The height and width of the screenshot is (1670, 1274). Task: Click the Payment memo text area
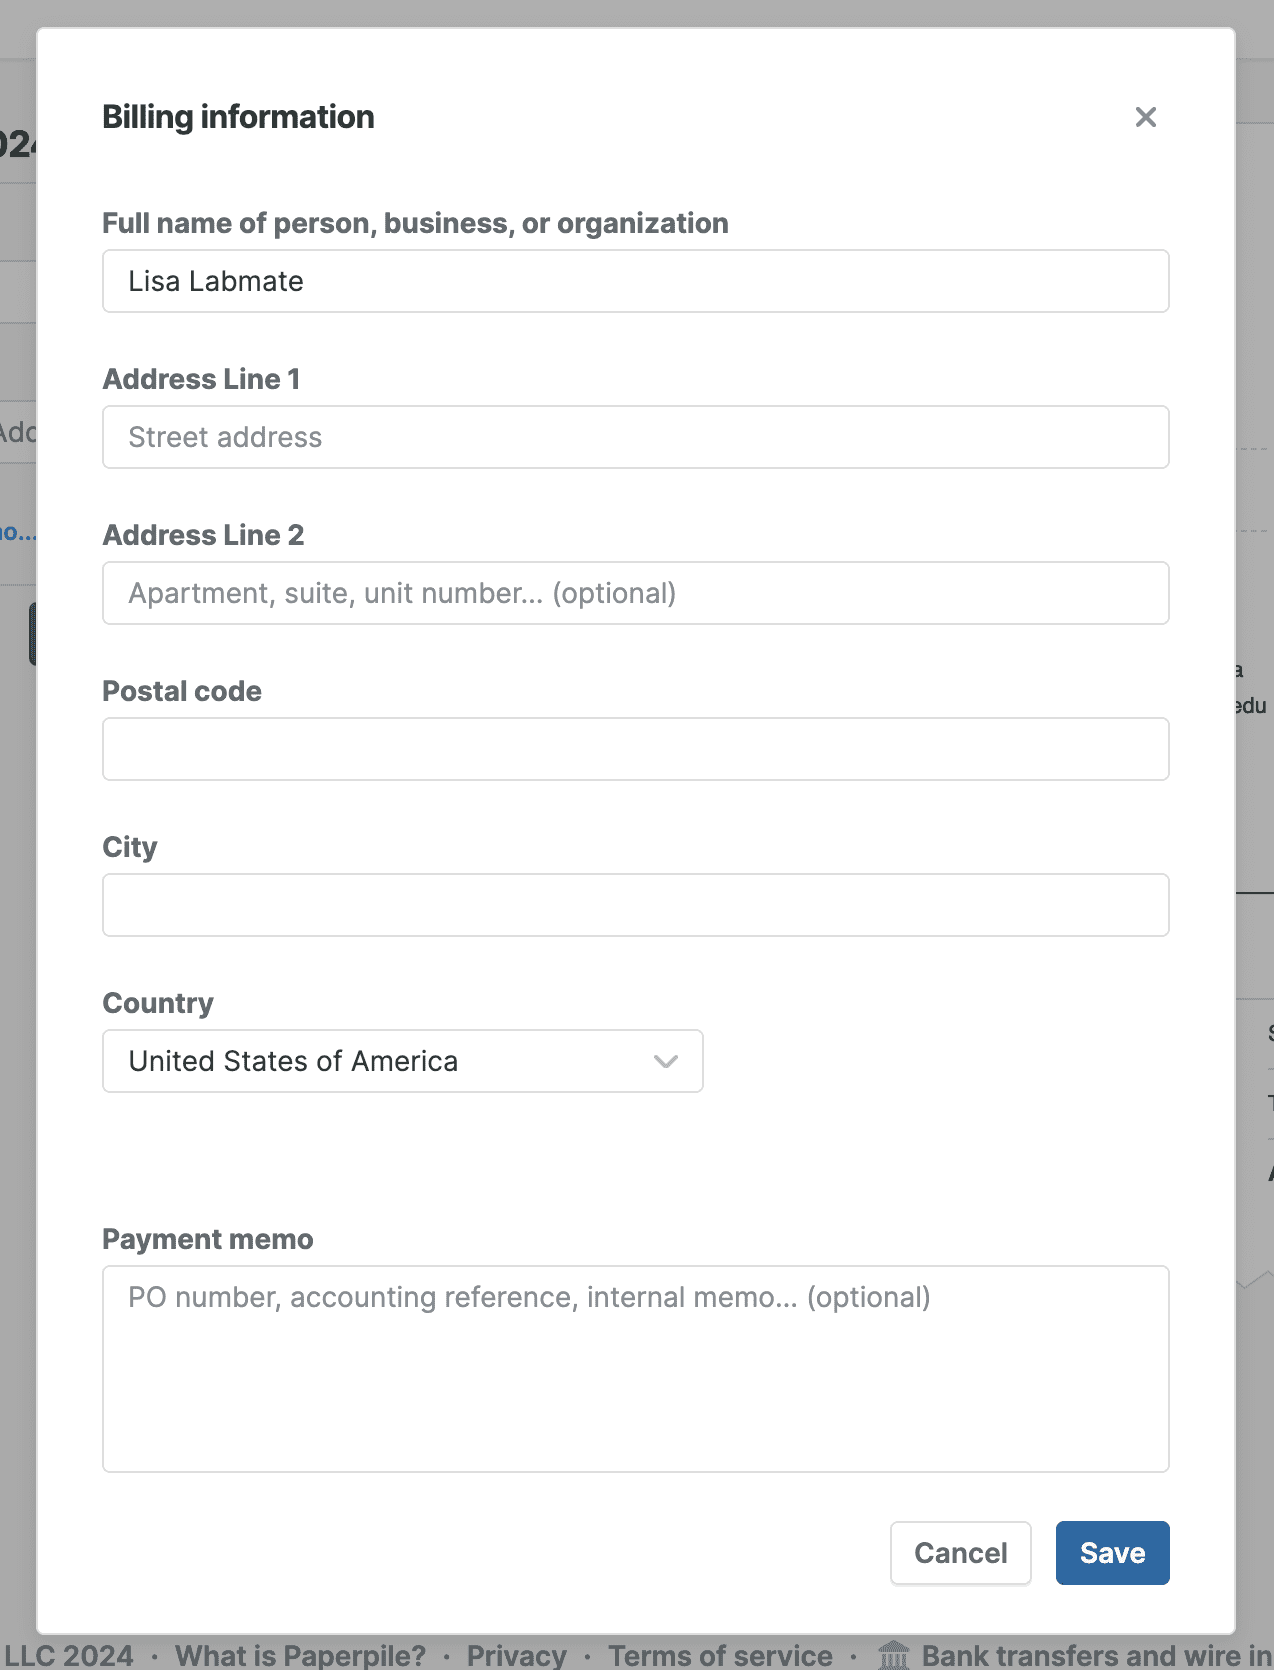coord(635,1368)
